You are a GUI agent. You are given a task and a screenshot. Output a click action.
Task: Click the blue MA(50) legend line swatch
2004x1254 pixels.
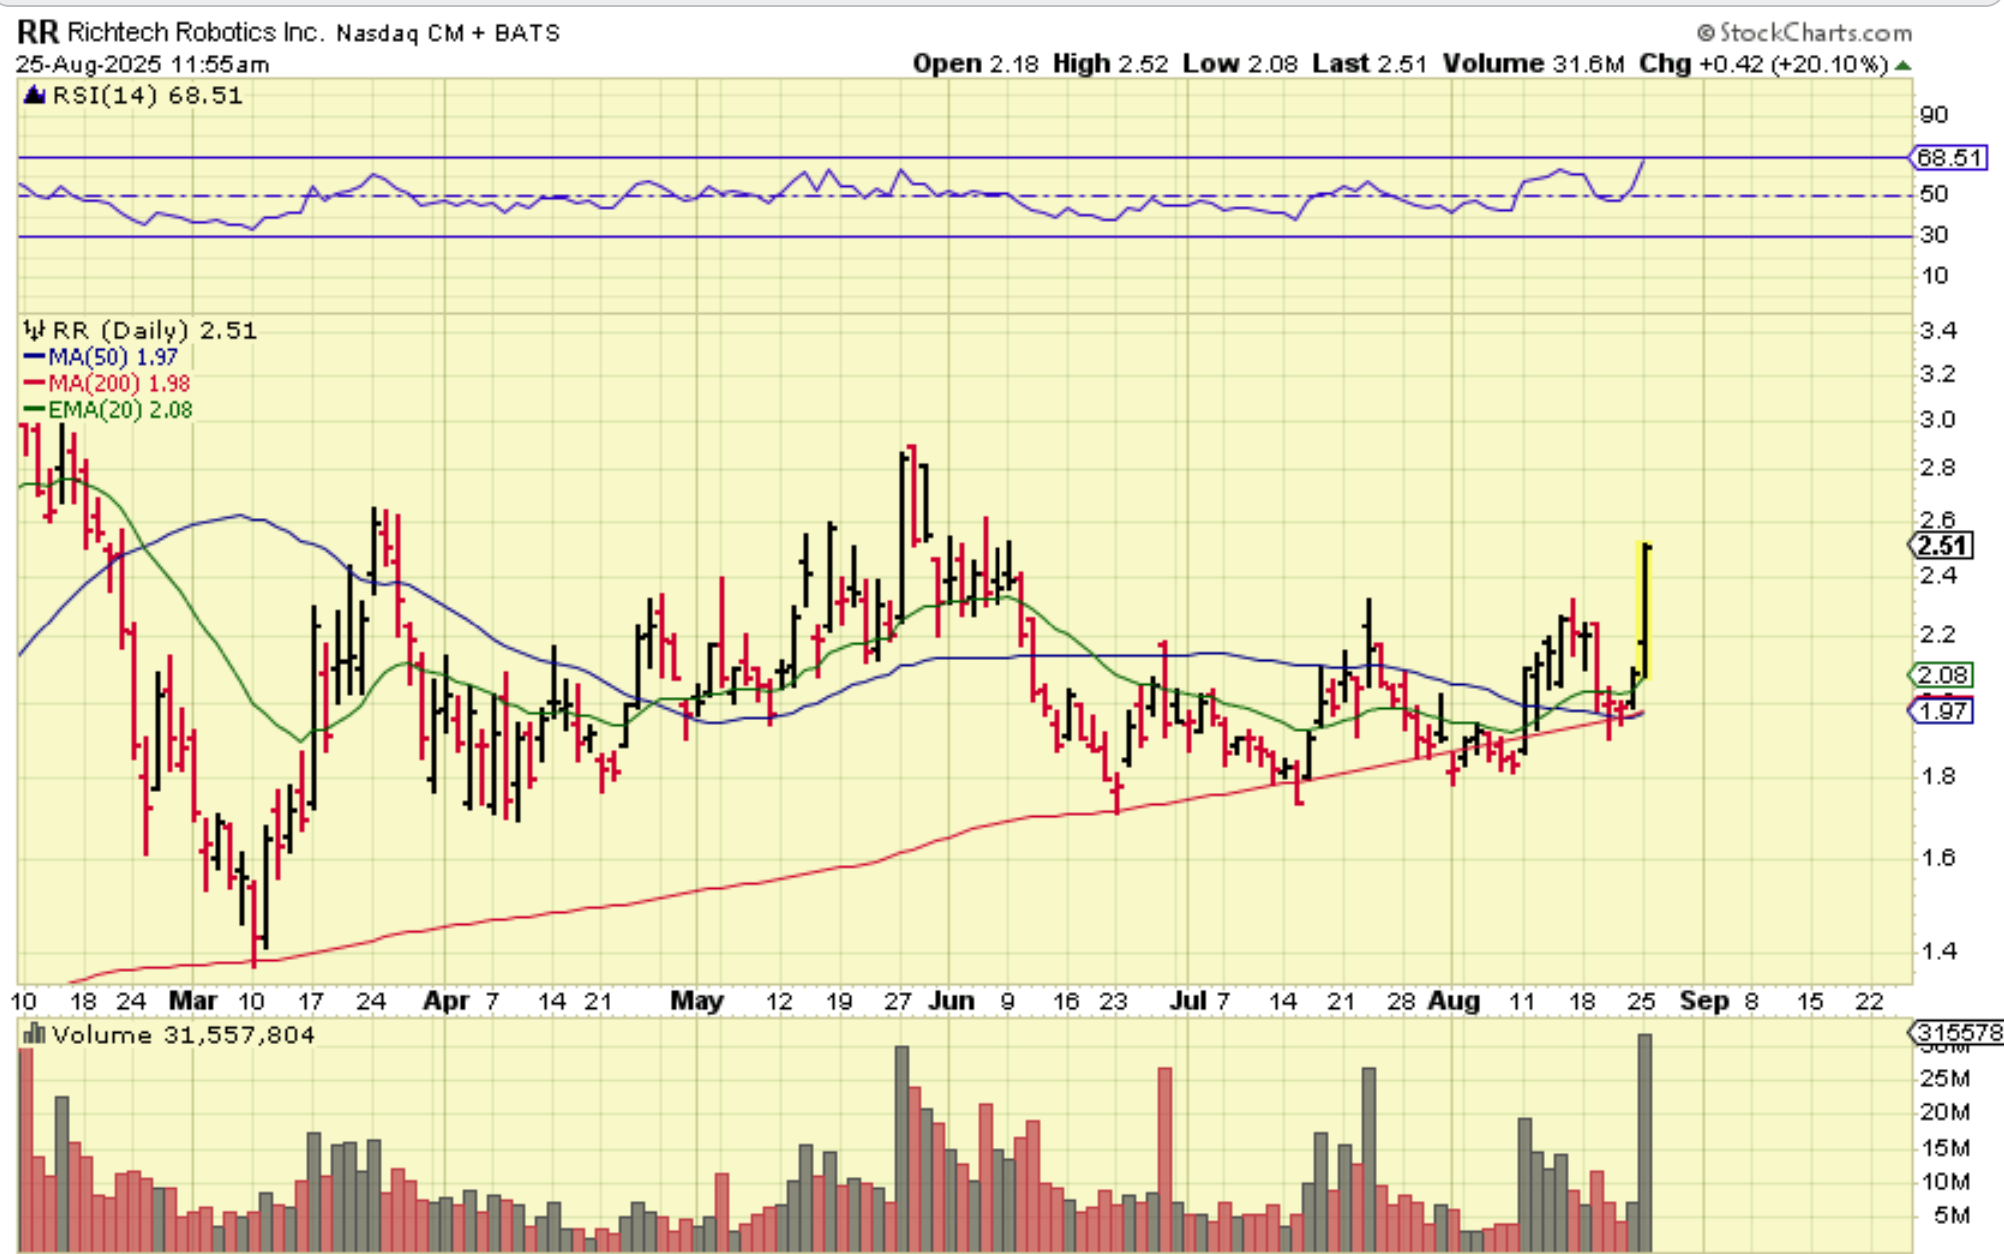point(34,357)
